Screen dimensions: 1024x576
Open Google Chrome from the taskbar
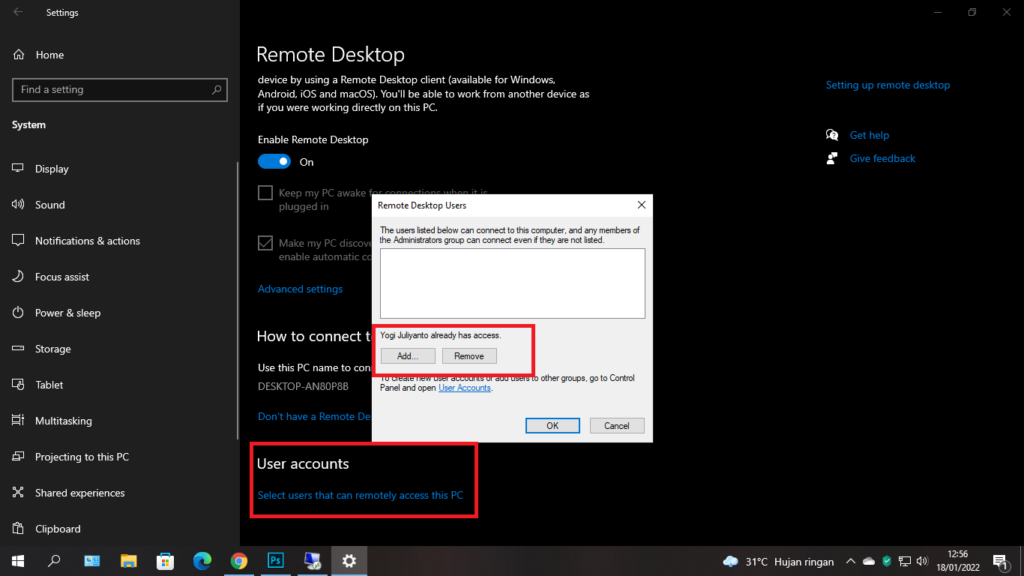(238, 561)
